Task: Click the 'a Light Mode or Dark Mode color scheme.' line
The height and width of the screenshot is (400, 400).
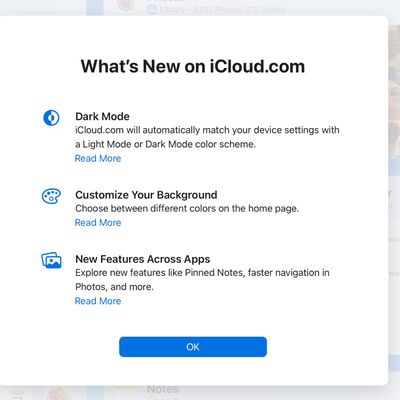Action: tap(165, 144)
